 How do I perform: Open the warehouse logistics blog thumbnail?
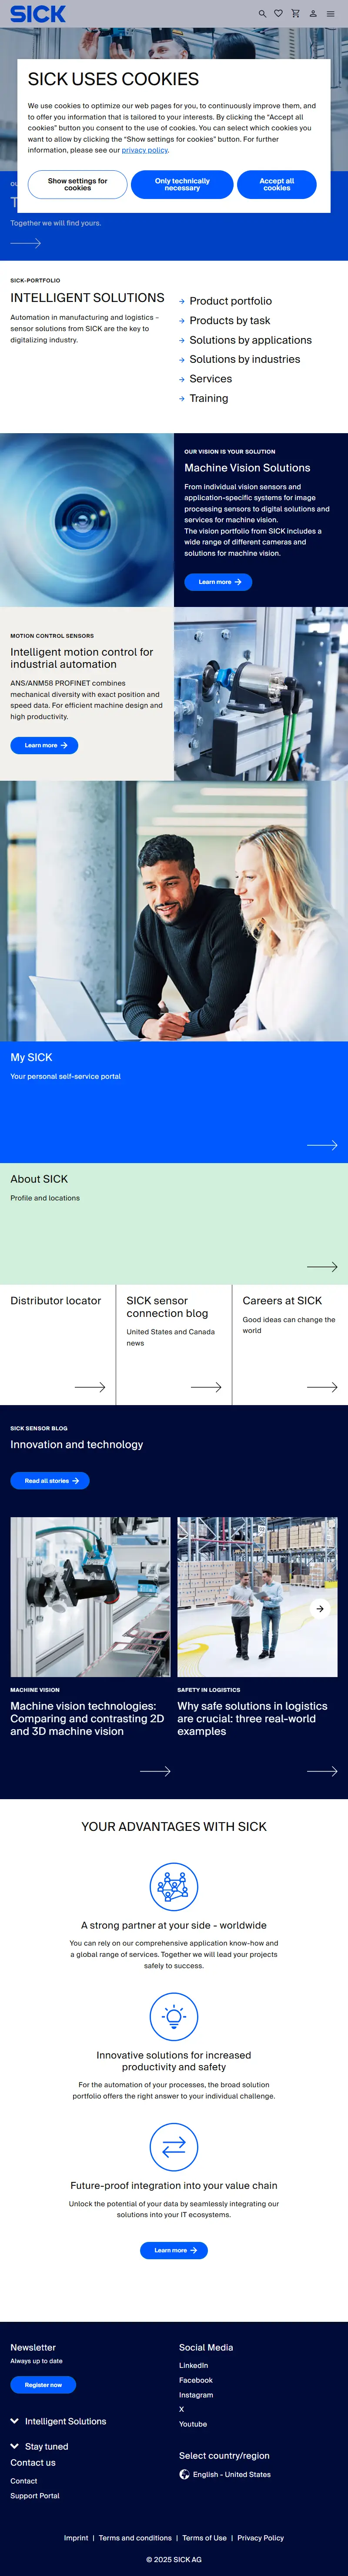pyautogui.click(x=258, y=1597)
